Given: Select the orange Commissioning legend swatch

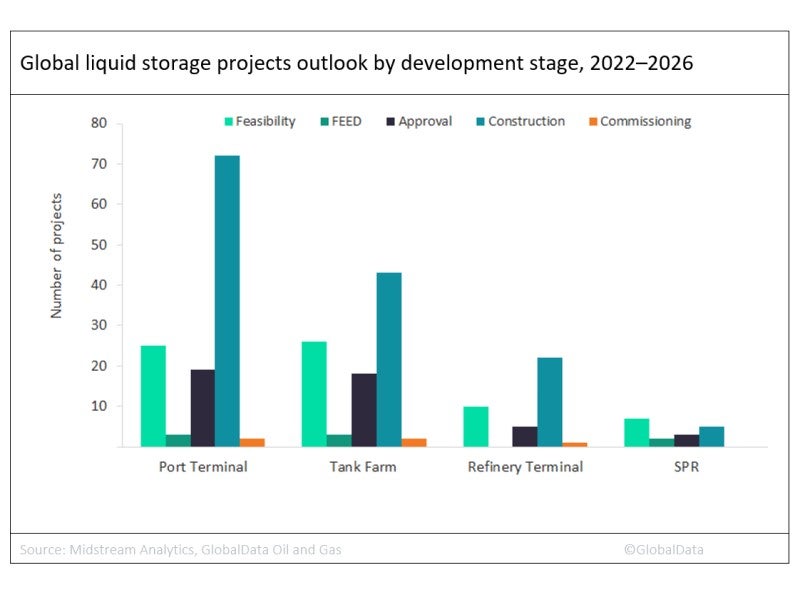Looking at the screenshot, I should (x=591, y=122).
